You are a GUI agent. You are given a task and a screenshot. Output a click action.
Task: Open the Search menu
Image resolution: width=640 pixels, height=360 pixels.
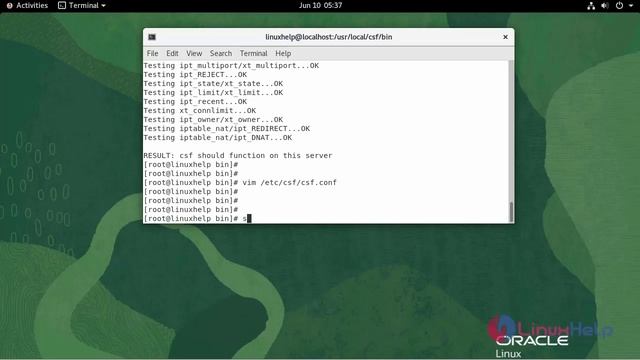221,53
